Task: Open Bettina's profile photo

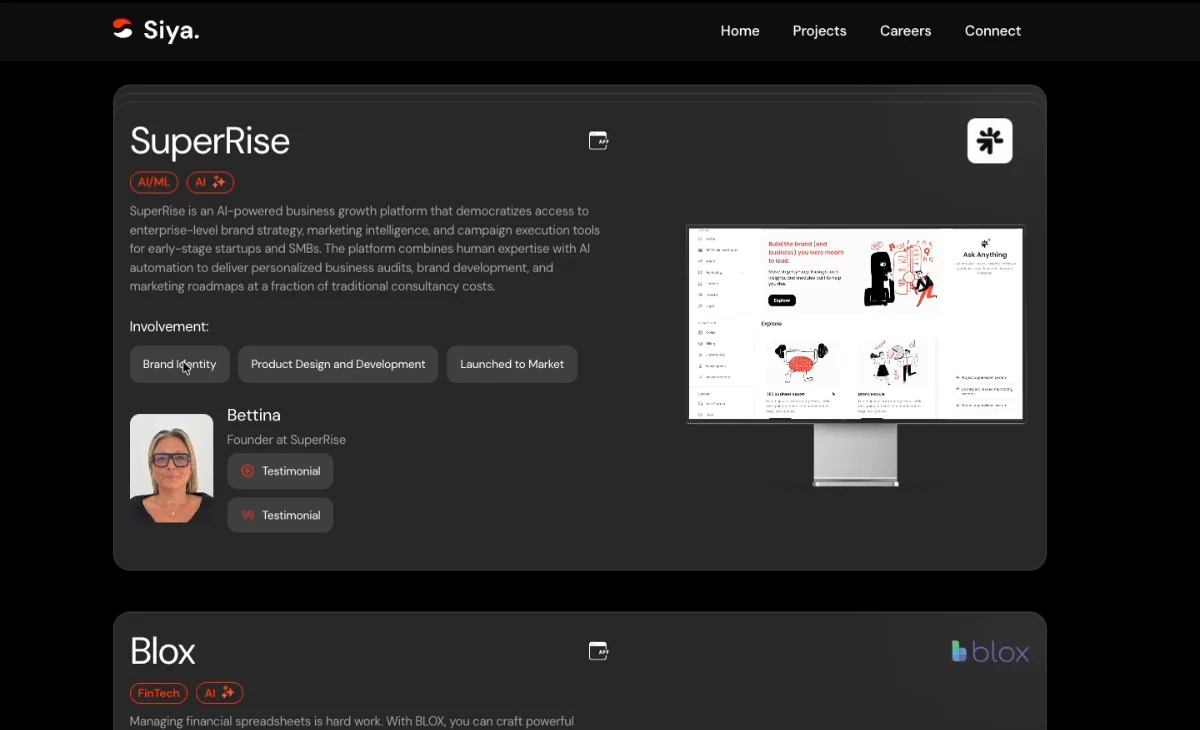Action: pos(172,469)
